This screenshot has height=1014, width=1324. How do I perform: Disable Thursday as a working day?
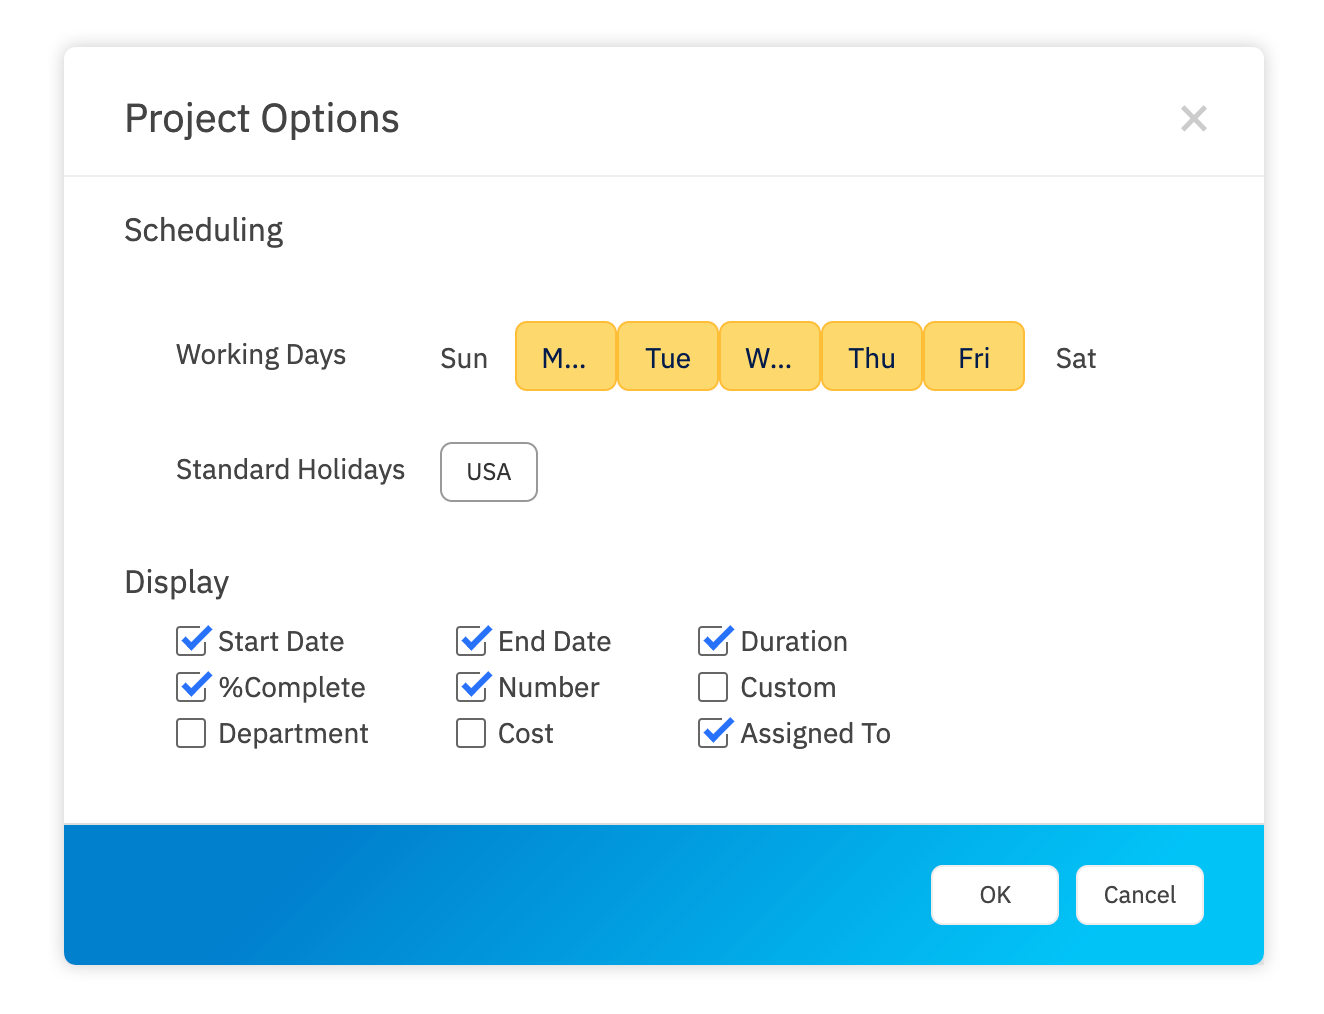point(871,356)
